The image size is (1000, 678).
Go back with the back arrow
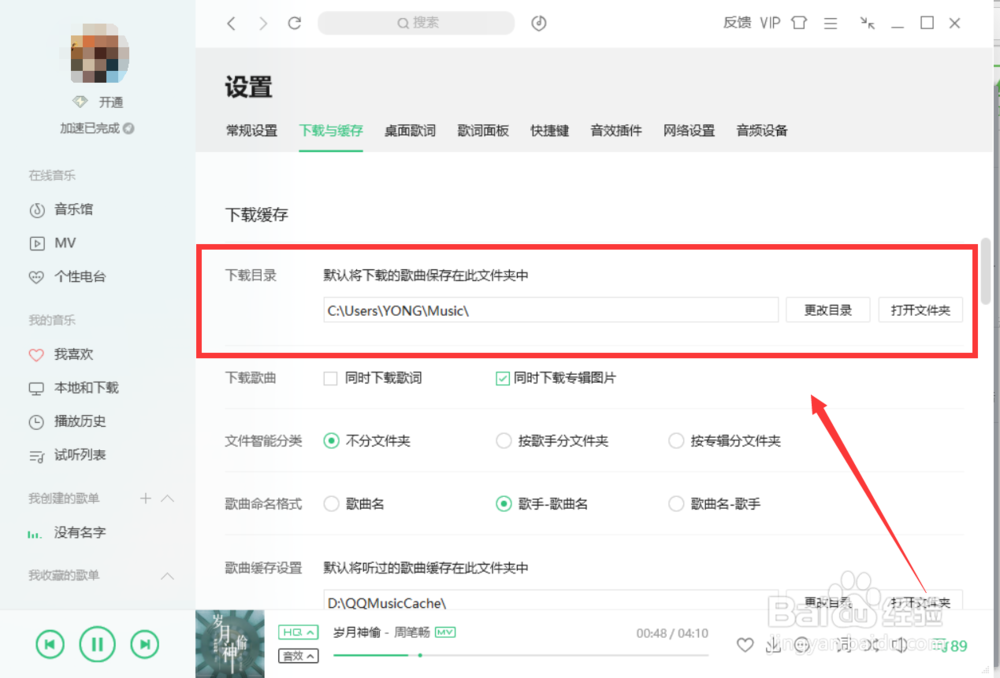tap(232, 24)
